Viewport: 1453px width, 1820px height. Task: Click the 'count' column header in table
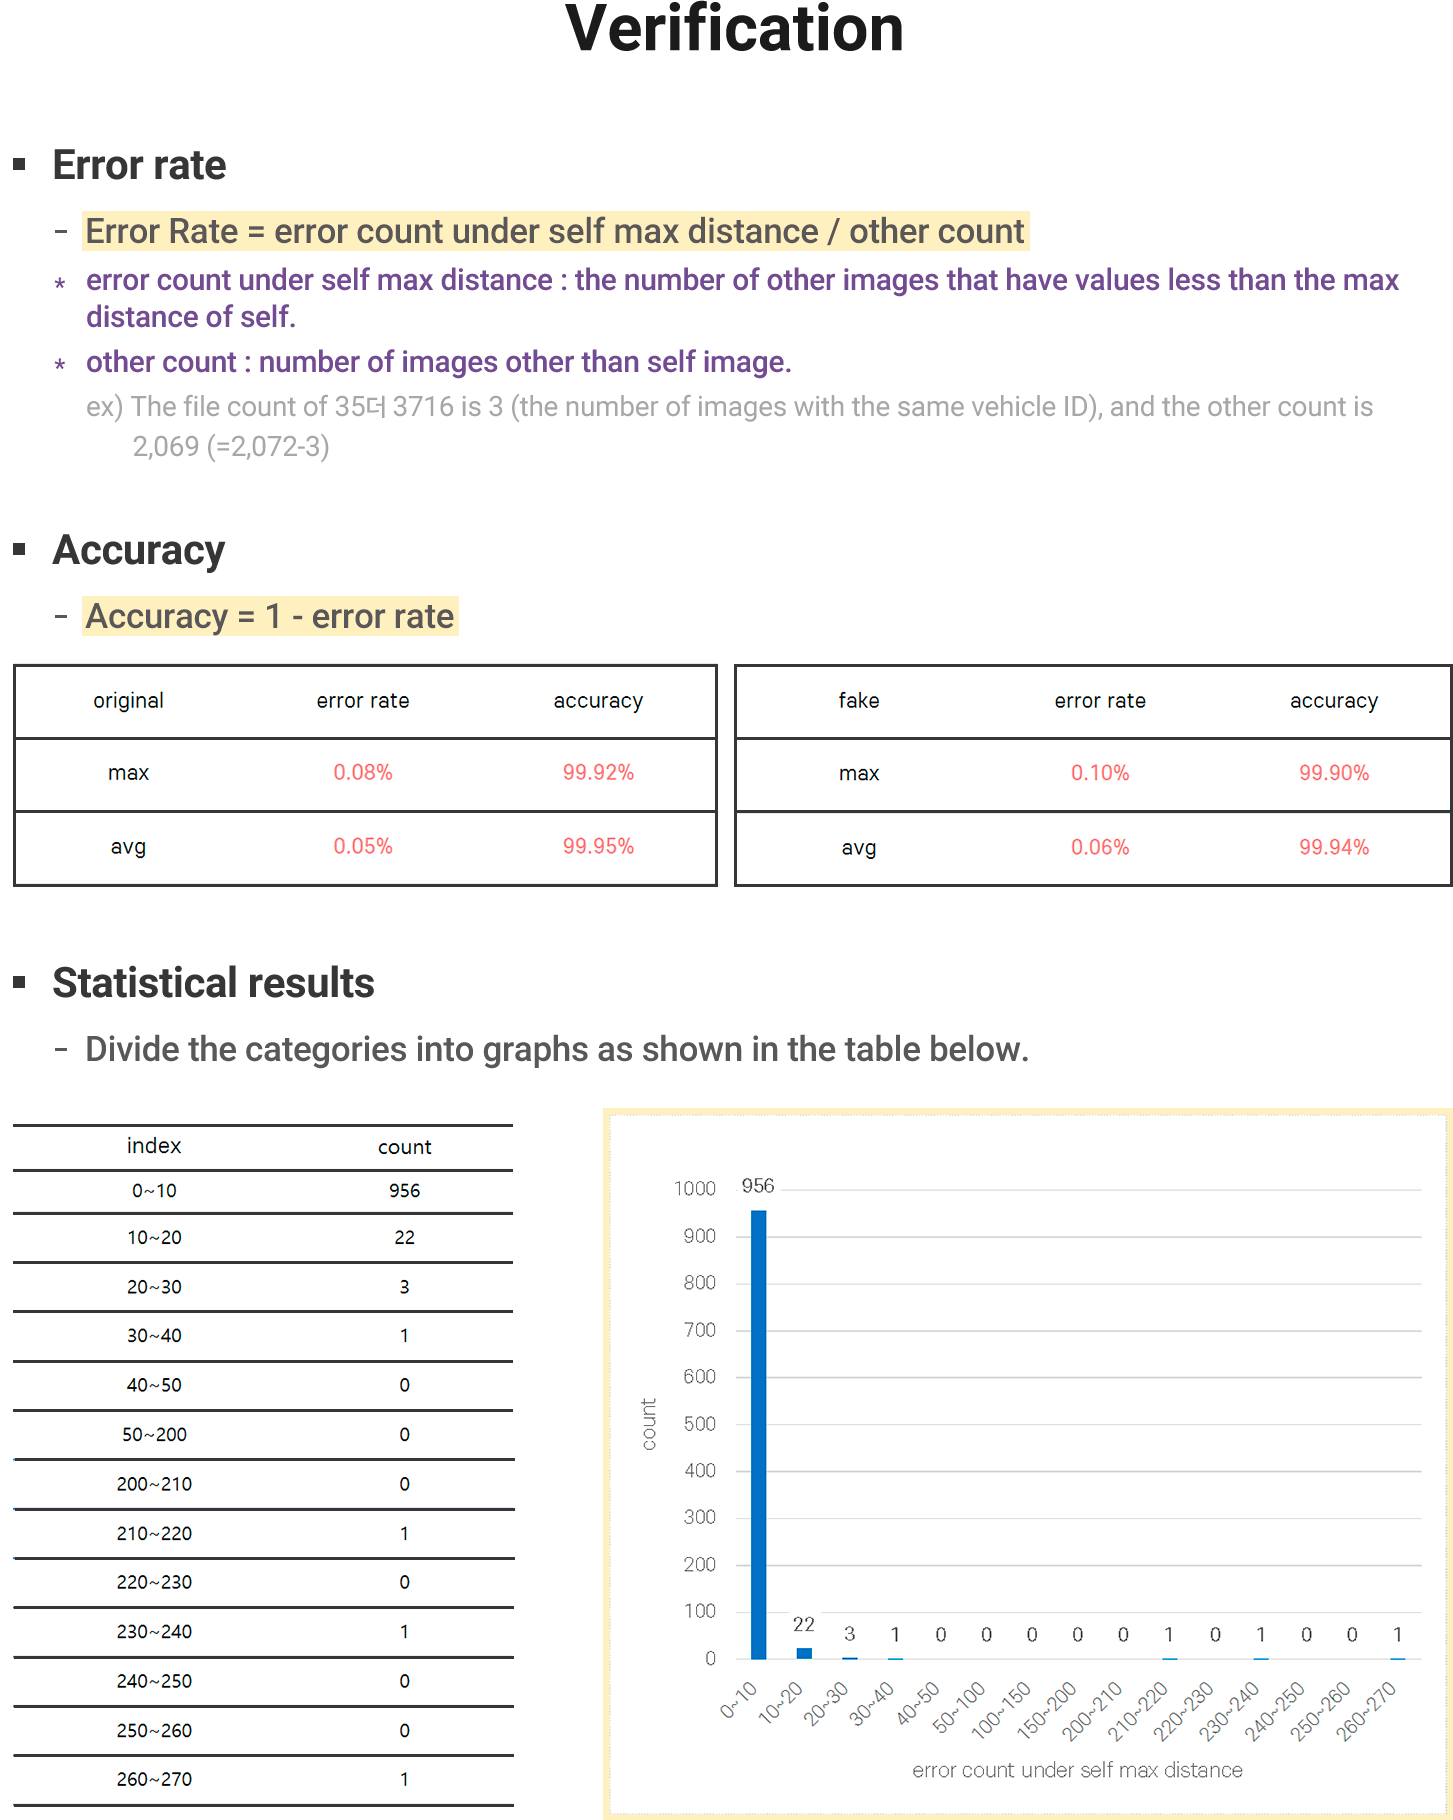pos(404,1148)
